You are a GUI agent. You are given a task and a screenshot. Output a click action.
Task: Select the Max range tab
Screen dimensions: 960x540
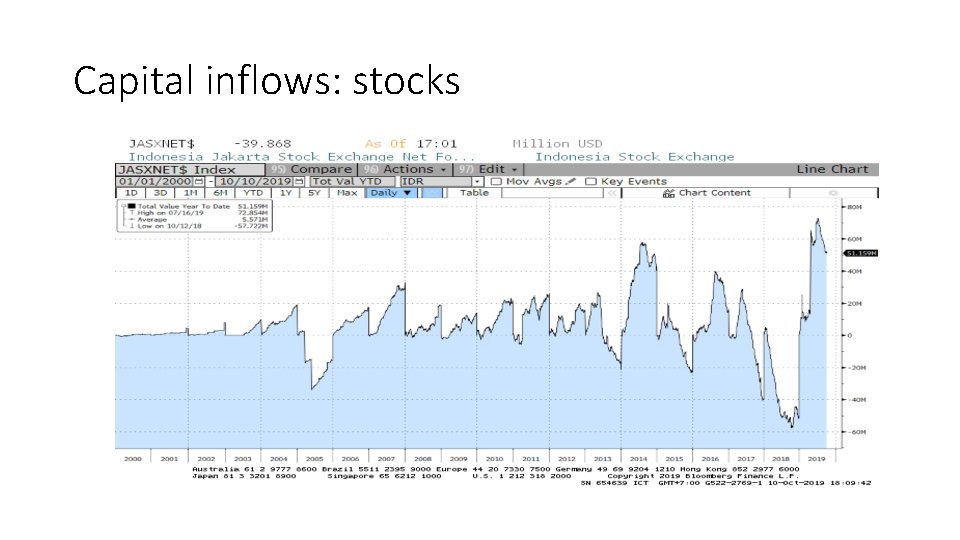click(347, 193)
